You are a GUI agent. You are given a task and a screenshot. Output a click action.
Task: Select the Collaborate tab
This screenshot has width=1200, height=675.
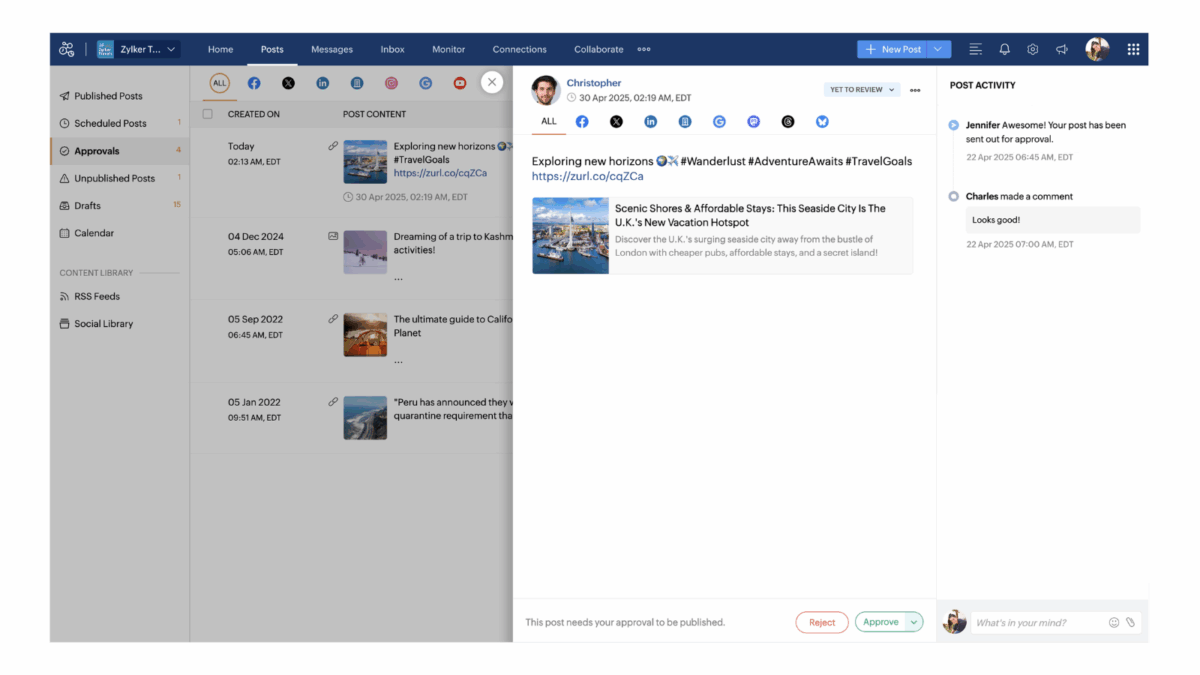pyautogui.click(x=598, y=49)
